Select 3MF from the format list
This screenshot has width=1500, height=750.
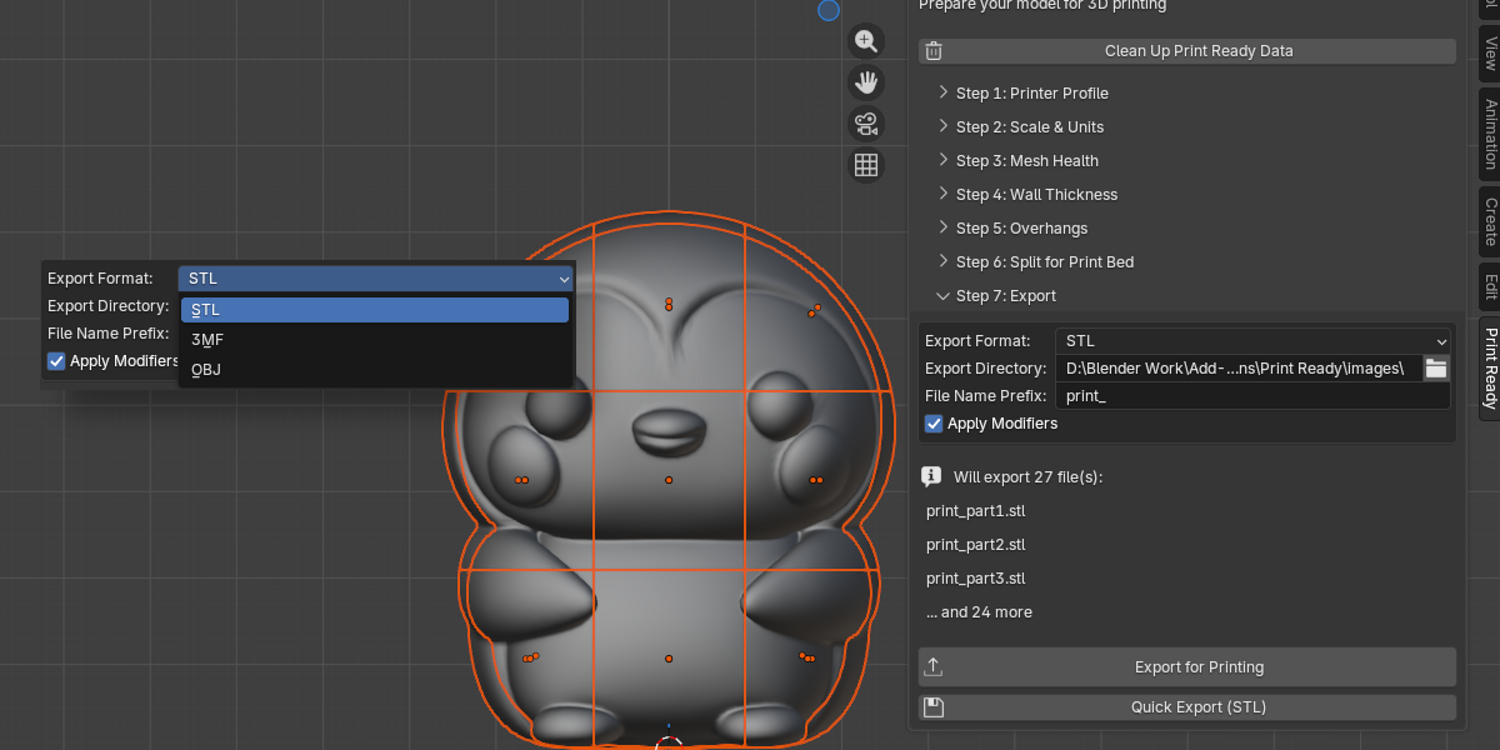[375, 340]
